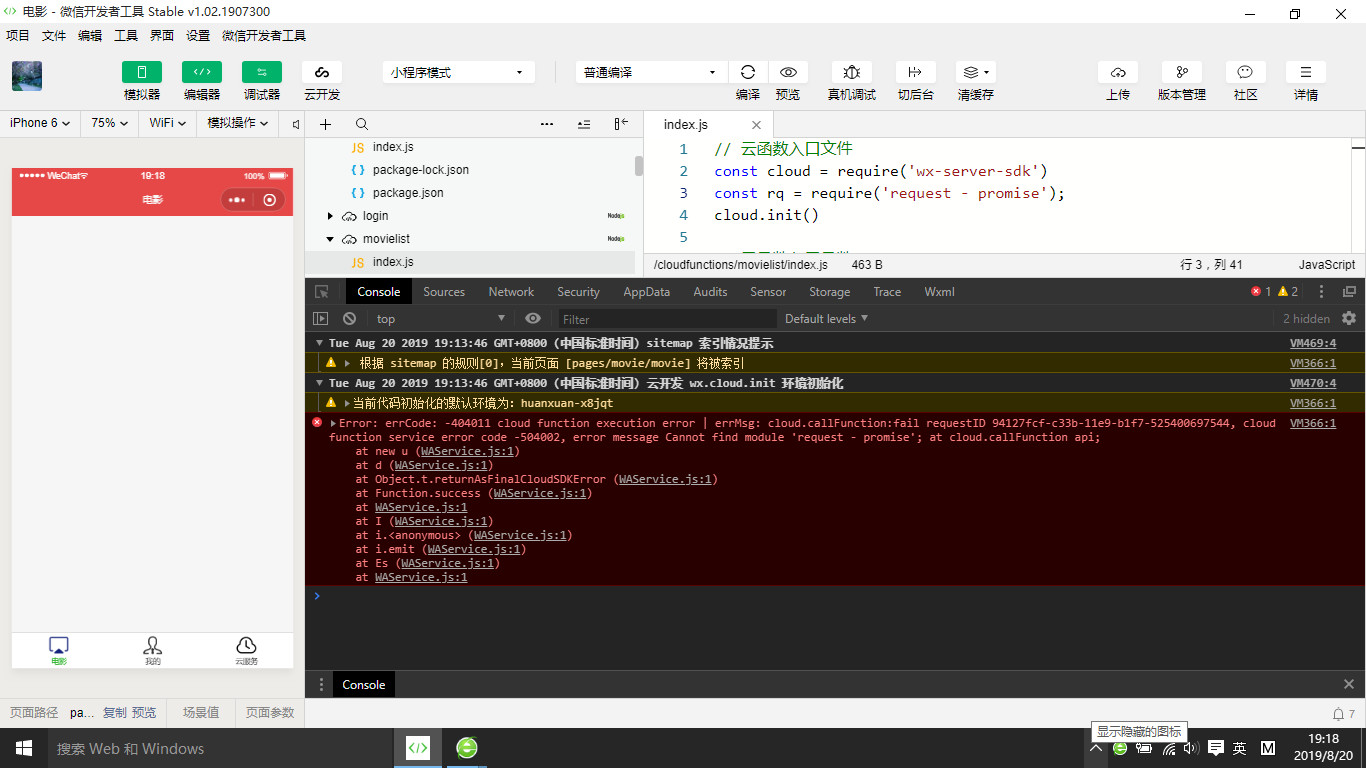Screen dimensions: 1366x768
Task: Click the green 模拟器 simulator toggle button
Action: click(141, 72)
